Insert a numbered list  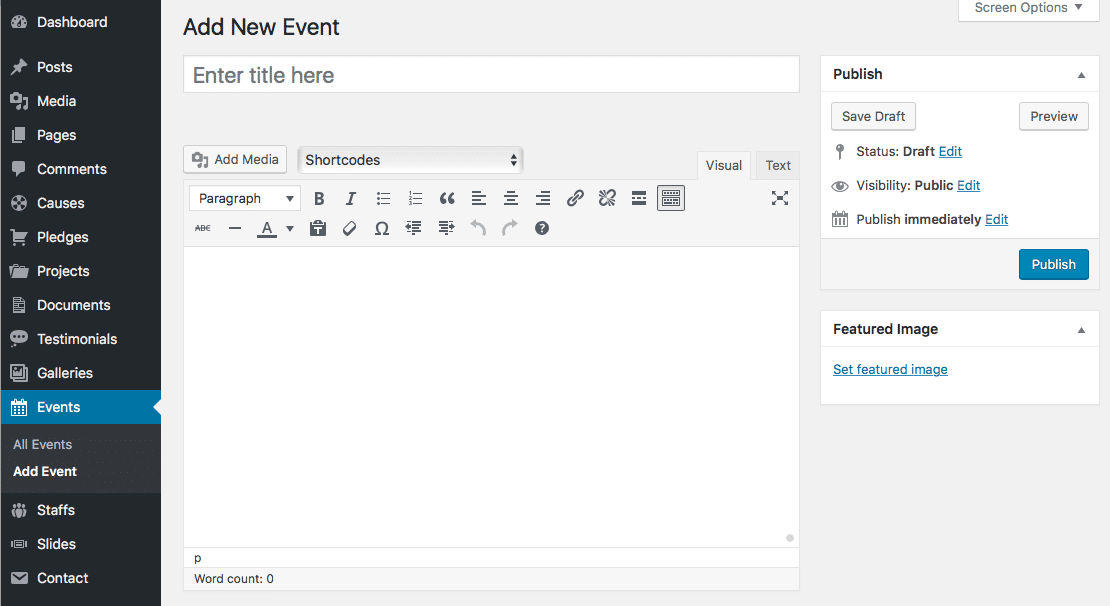click(x=416, y=199)
